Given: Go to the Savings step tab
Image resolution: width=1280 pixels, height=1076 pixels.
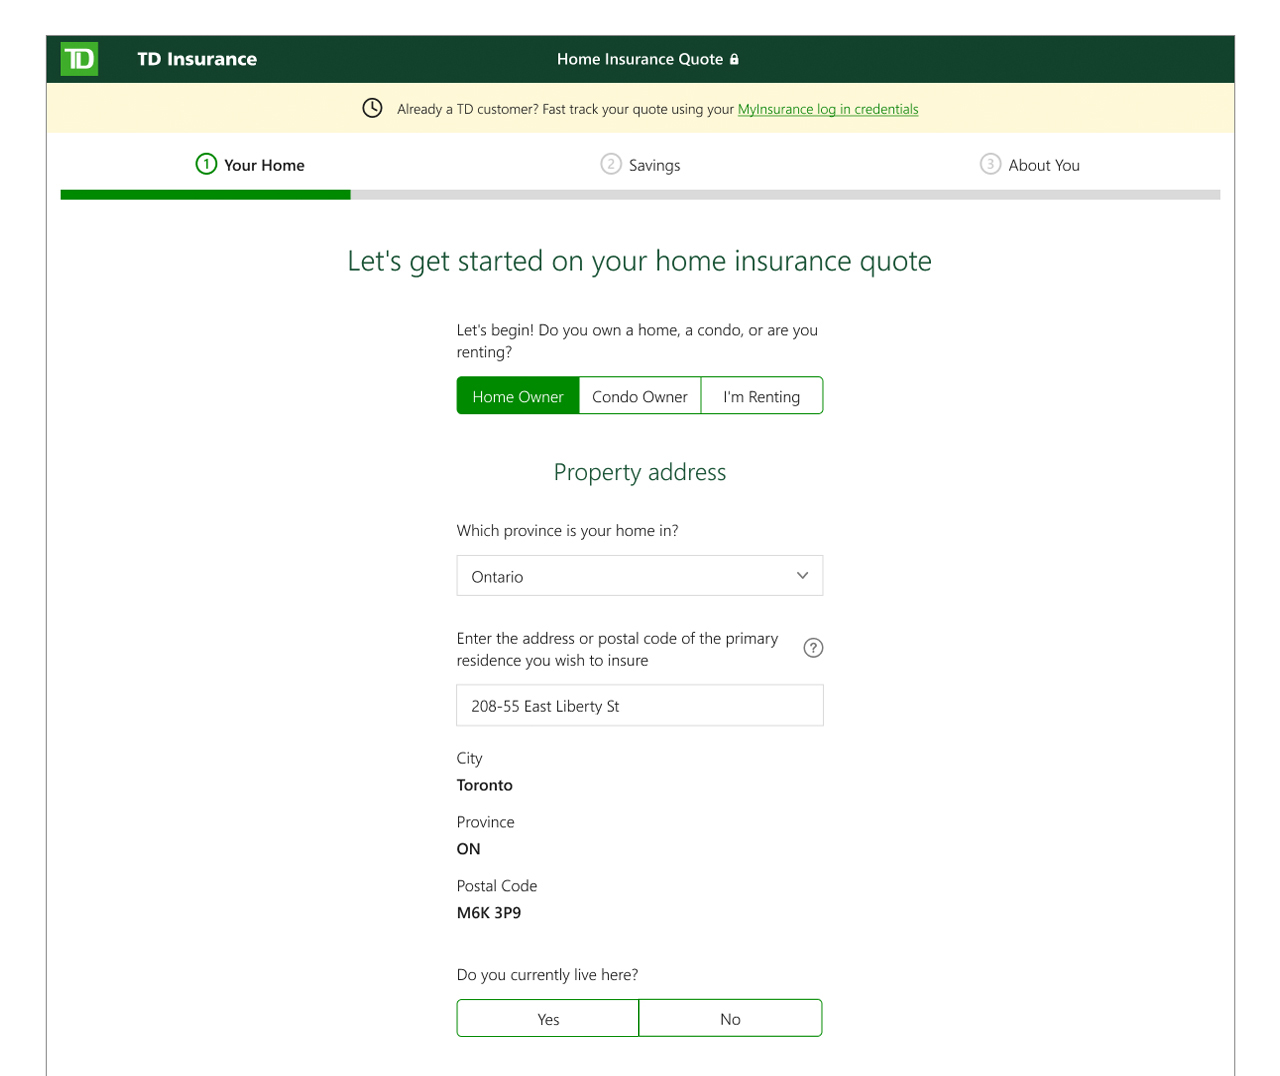Looking at the screenshot, I should [654, 165].
